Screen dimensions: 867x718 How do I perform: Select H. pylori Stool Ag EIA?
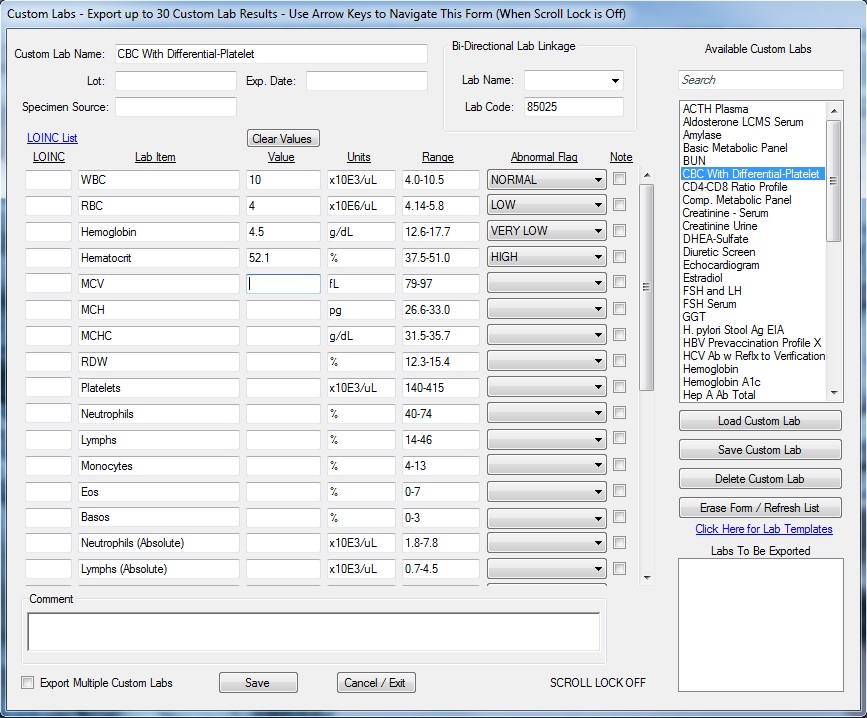[x=733, y=329]
